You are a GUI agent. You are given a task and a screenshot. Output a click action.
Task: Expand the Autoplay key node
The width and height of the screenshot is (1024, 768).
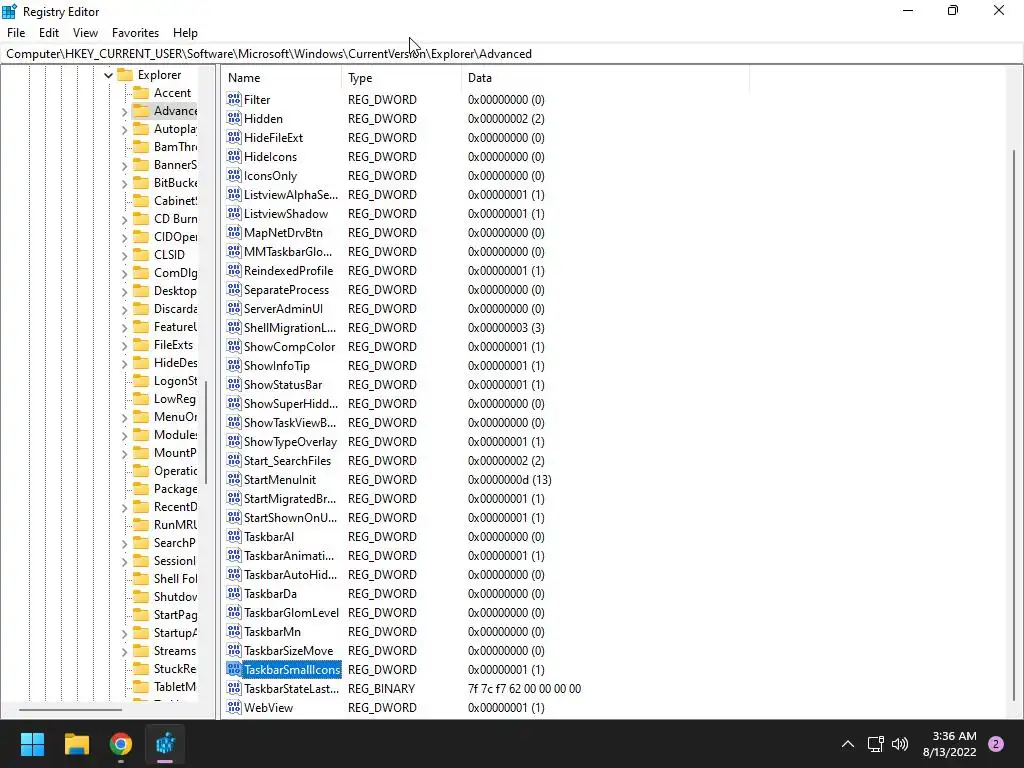pos(124,129)
